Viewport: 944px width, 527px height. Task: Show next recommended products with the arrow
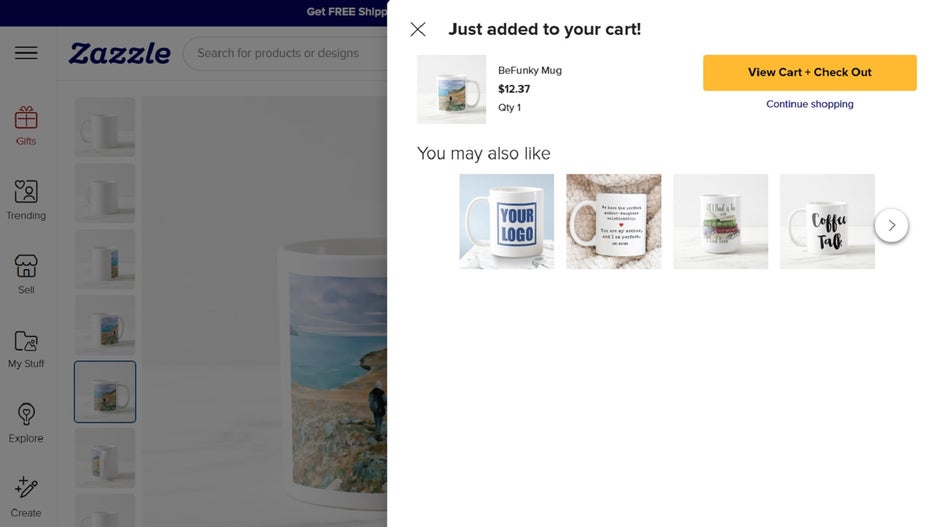click(891, 225)
